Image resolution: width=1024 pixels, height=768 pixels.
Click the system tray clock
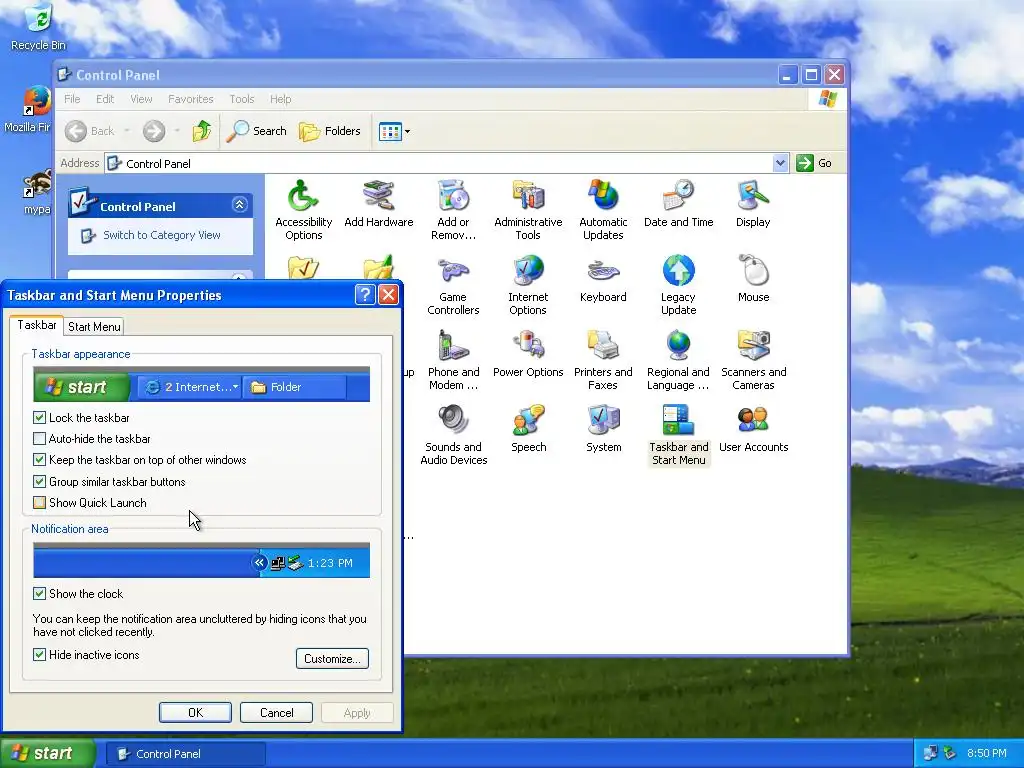point(987,754)
